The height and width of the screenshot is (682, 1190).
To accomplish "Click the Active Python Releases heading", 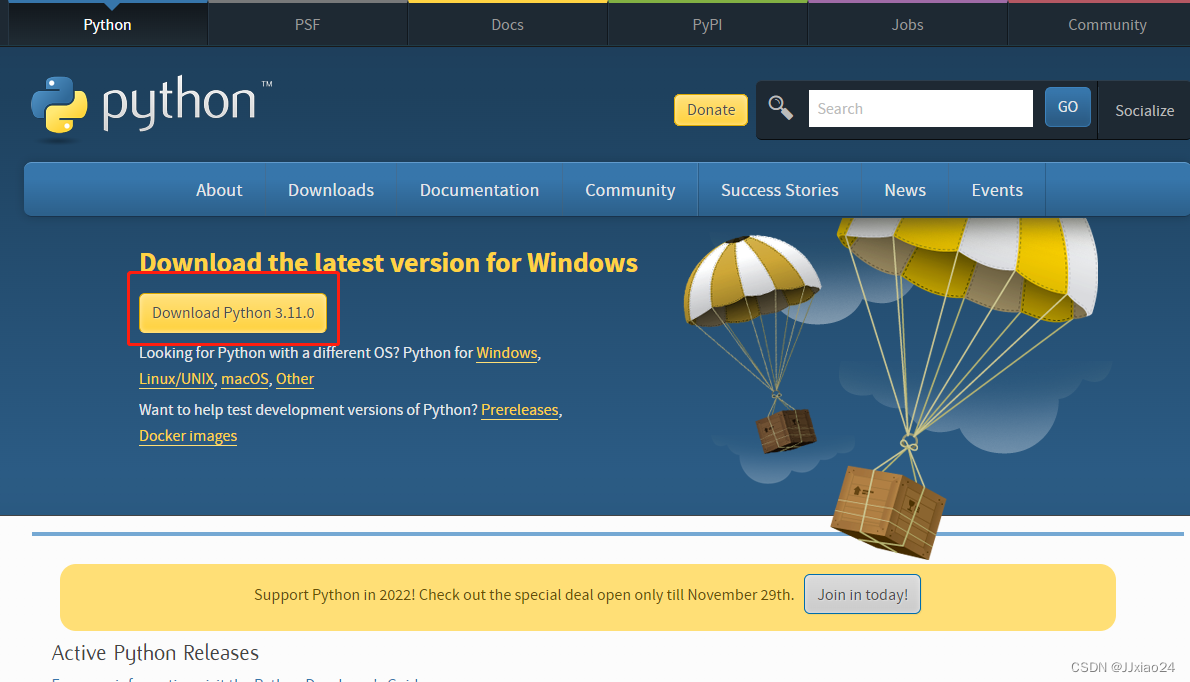I will pos(156,652).
